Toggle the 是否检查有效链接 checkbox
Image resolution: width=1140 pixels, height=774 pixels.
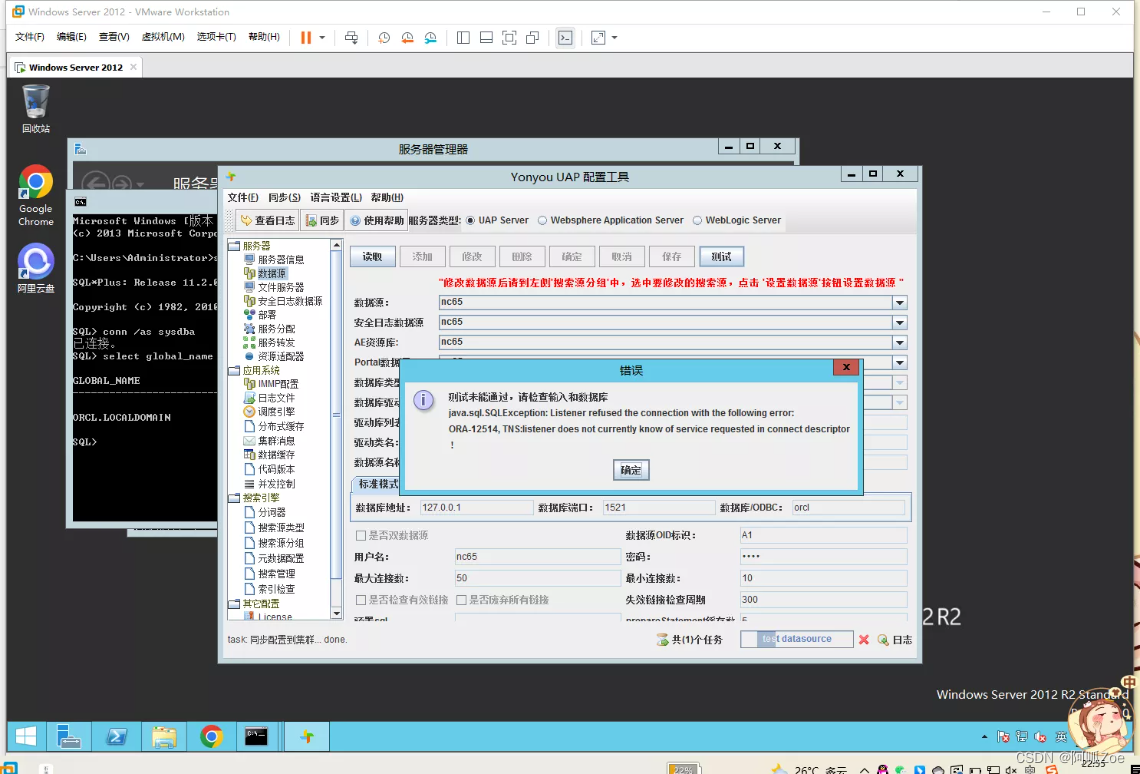click(361, 600)
